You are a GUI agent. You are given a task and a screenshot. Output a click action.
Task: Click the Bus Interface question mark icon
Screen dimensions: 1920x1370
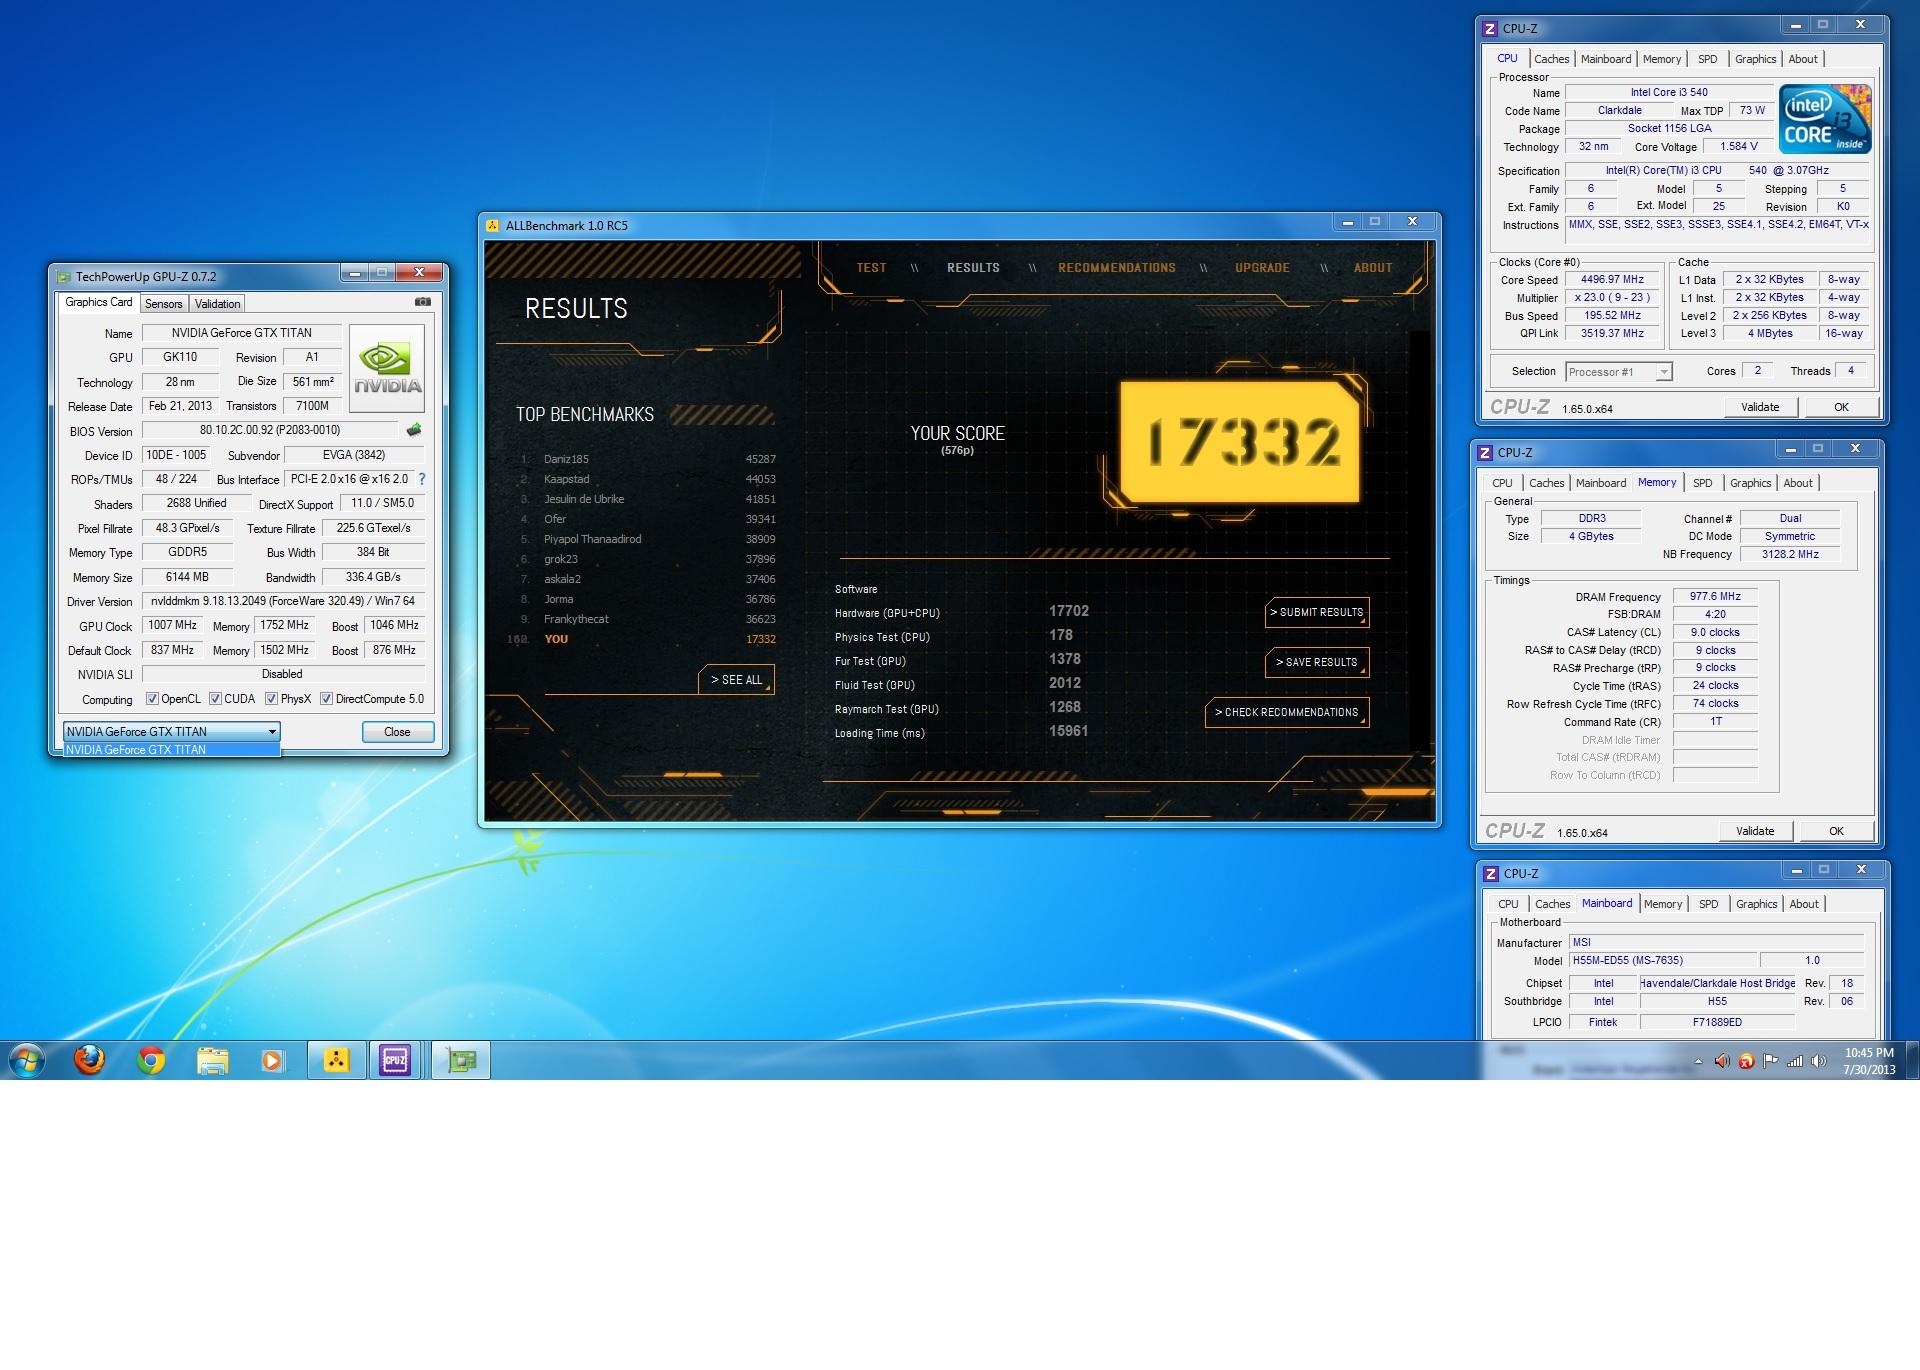click(422, 479)
